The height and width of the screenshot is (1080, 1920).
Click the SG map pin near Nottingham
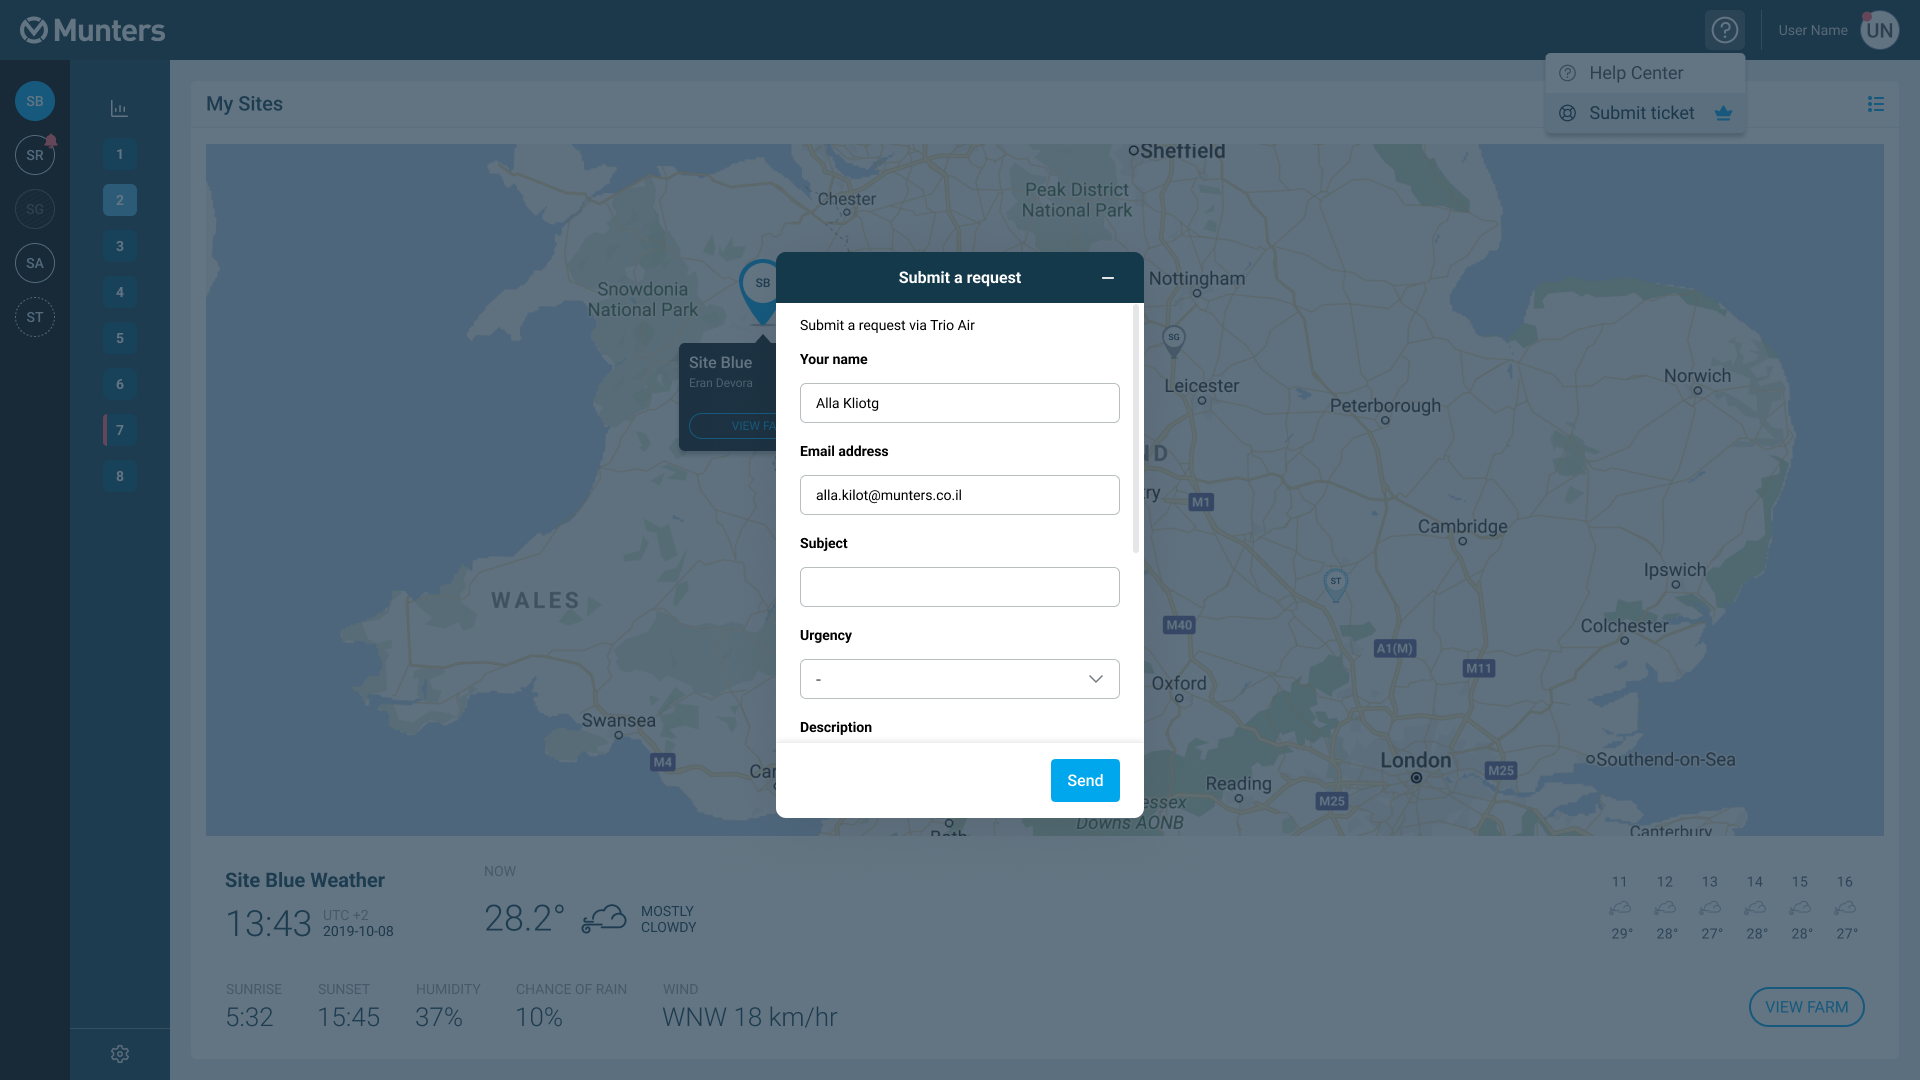(1174, 338)
